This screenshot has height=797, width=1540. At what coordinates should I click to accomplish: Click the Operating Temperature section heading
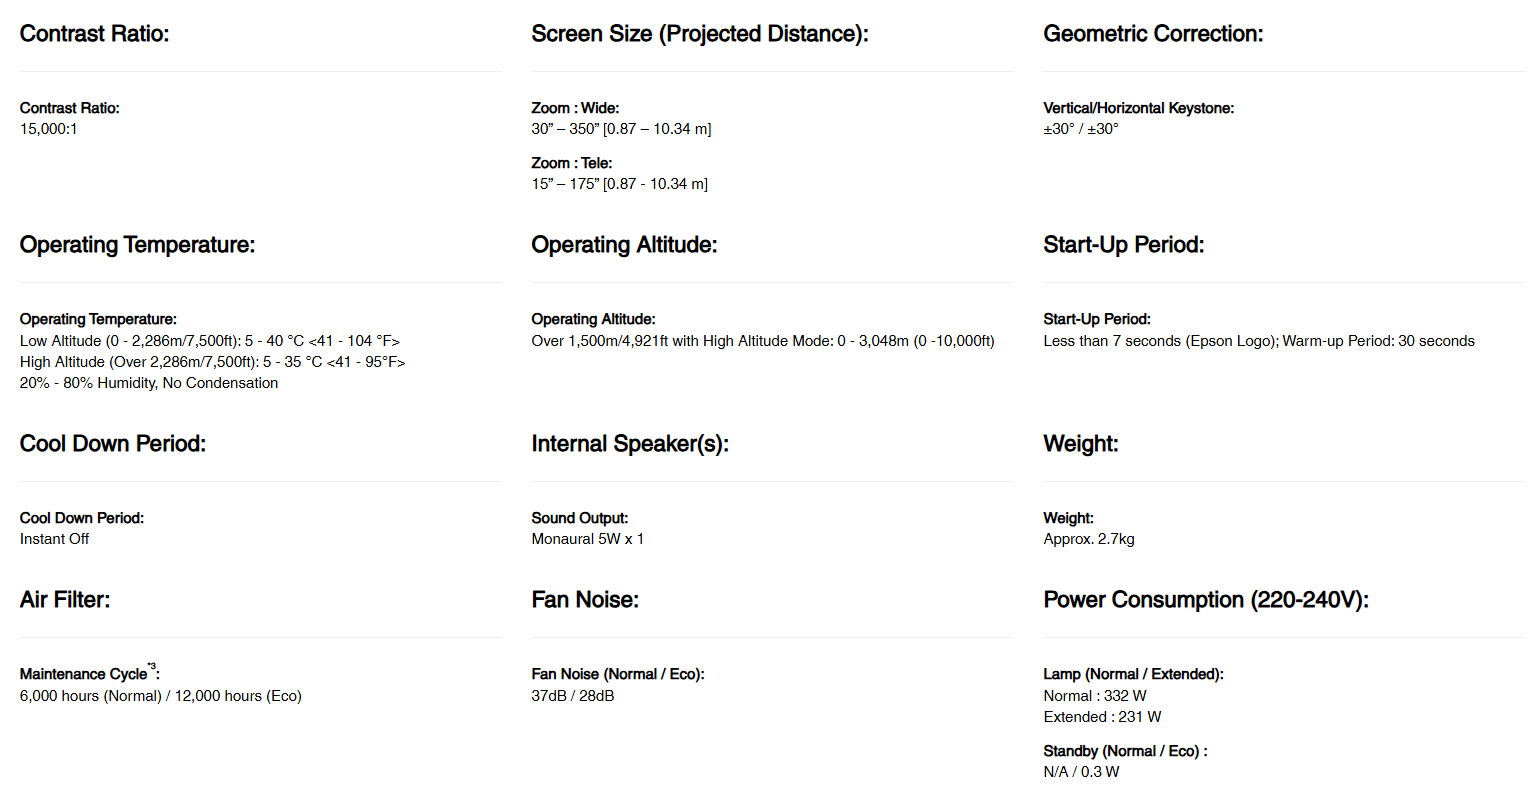(137, 245)
